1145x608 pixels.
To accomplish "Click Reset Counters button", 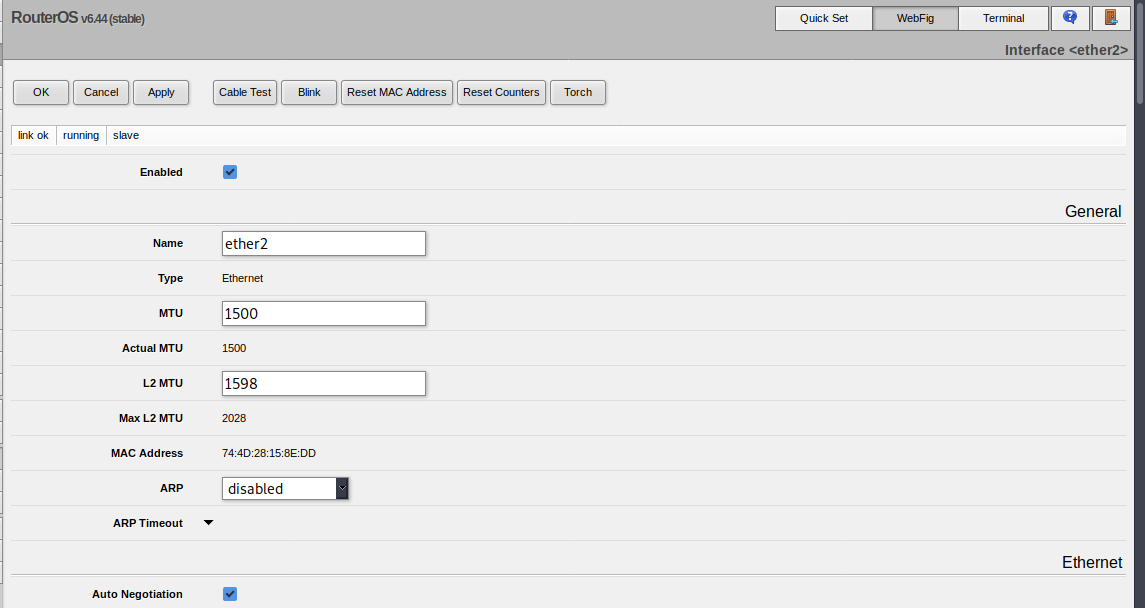I will click(501, 92).
